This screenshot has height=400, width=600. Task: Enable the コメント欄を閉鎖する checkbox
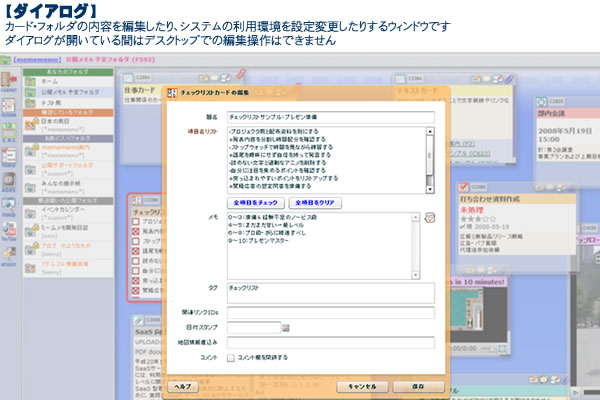pyautogui.click(x=231, y=356)
